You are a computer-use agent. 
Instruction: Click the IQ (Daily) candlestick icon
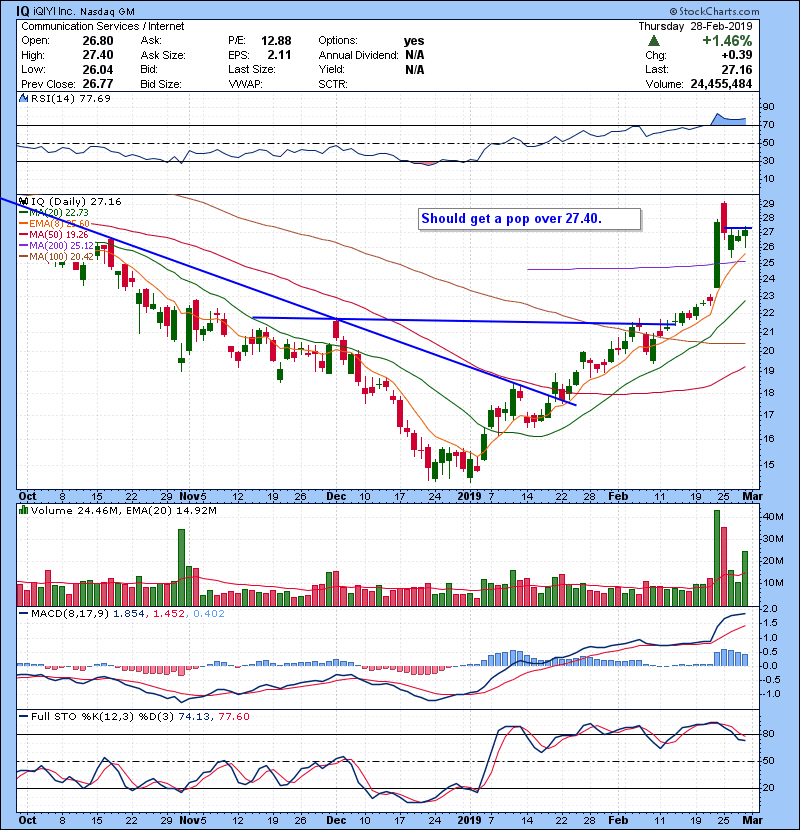(x=23, y=201)
